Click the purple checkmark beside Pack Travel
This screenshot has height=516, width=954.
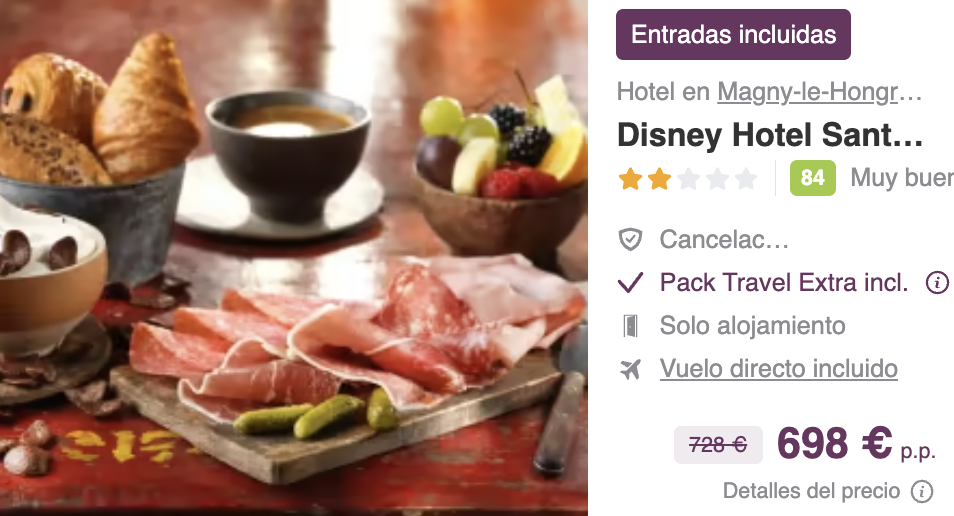click(630, 282)
